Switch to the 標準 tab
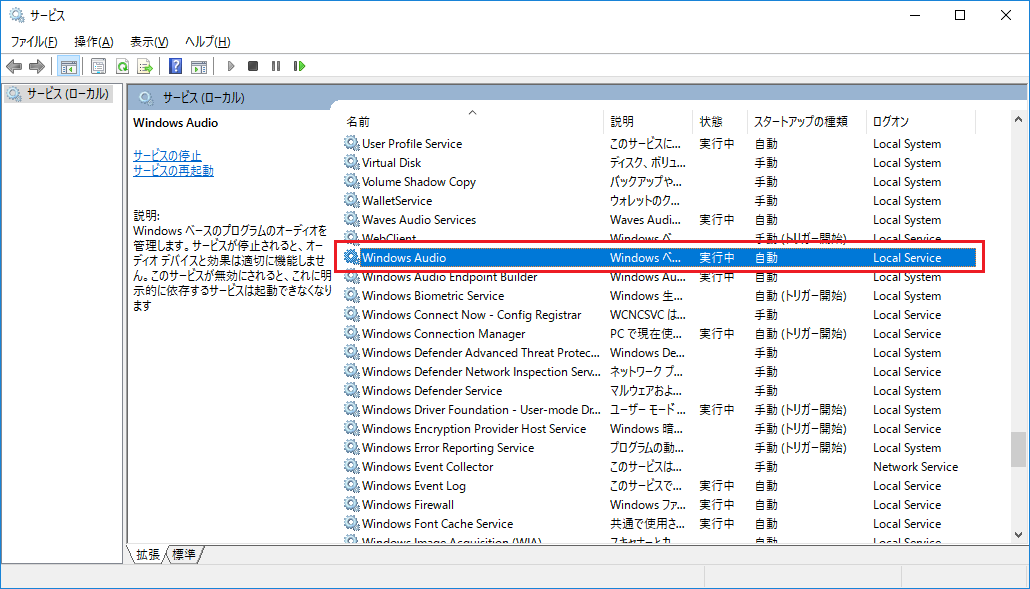Screen dimensions: 1030x589 [x=183, y=555]
